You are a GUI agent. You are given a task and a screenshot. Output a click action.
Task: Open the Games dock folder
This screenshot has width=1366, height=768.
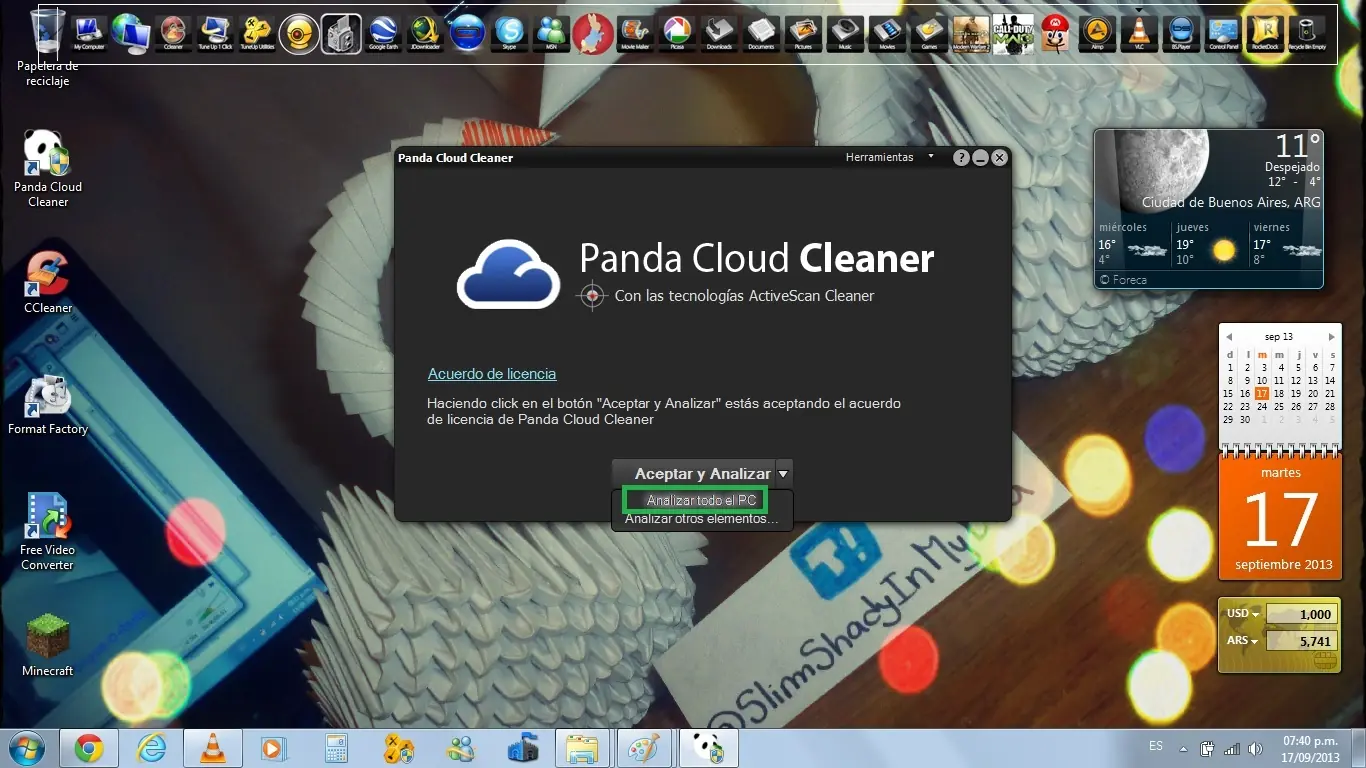click(x=929, y=34)
